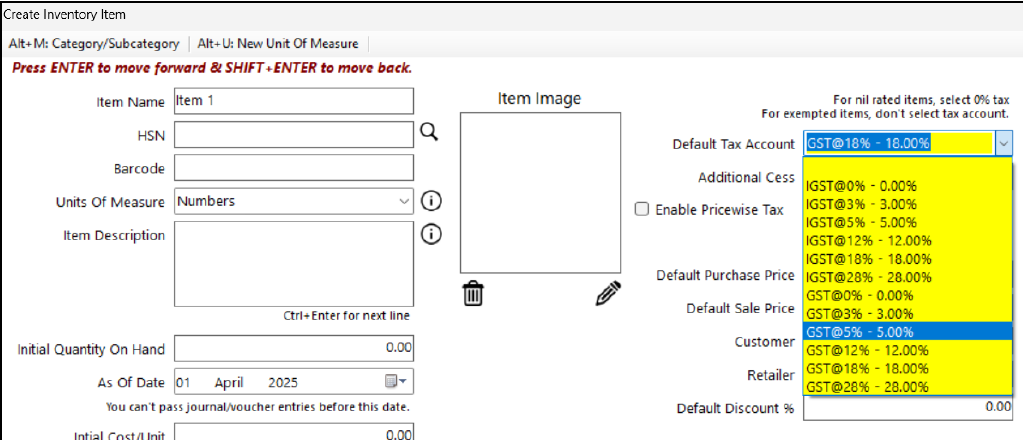Click inside the Item Description textbox

(x=293, y=261)
